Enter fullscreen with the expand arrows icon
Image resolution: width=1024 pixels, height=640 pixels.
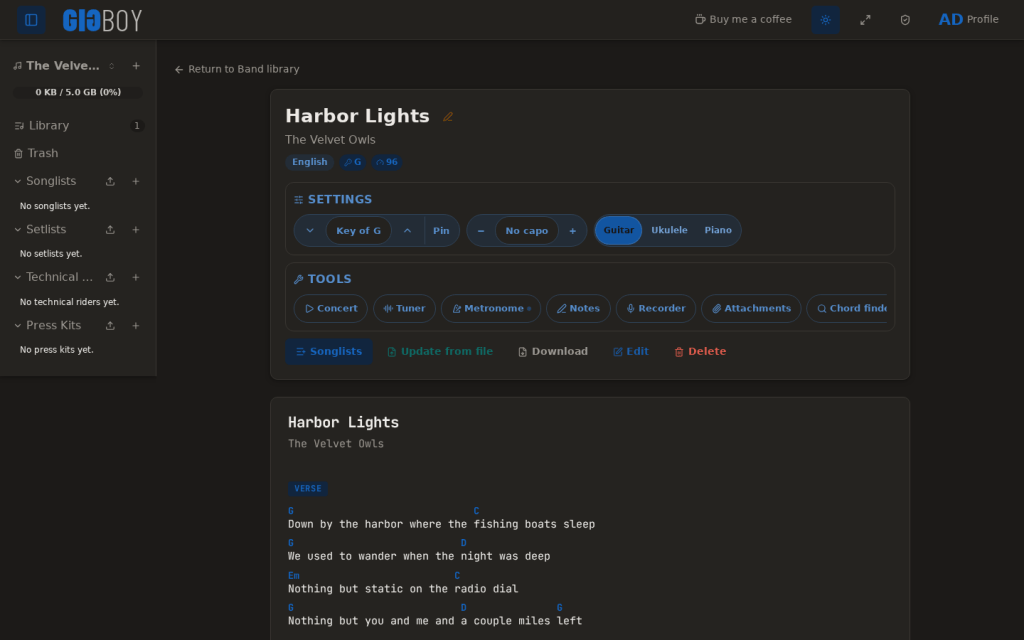tap(865, 20)
